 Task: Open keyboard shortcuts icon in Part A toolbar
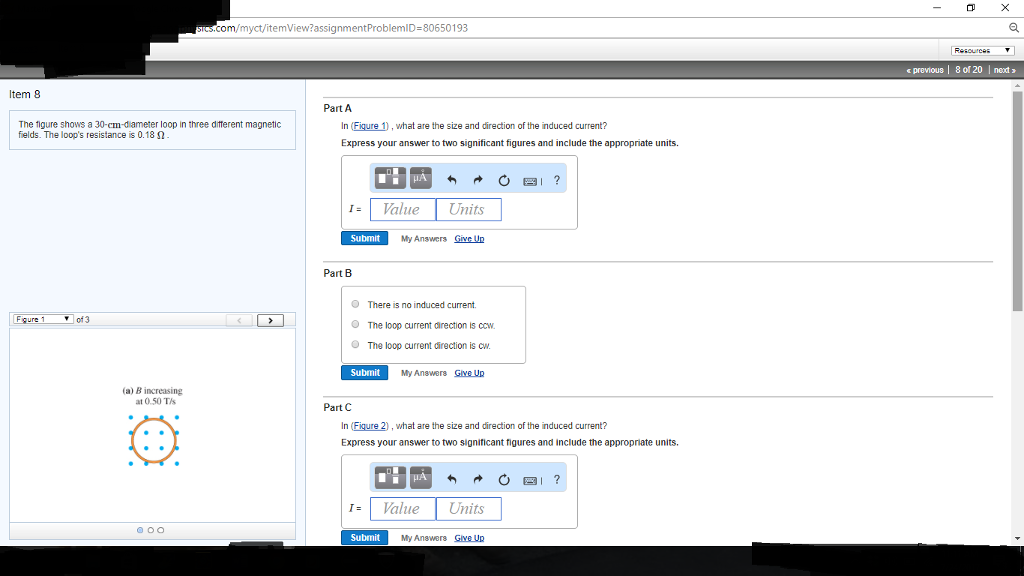[x=531, y=178]
